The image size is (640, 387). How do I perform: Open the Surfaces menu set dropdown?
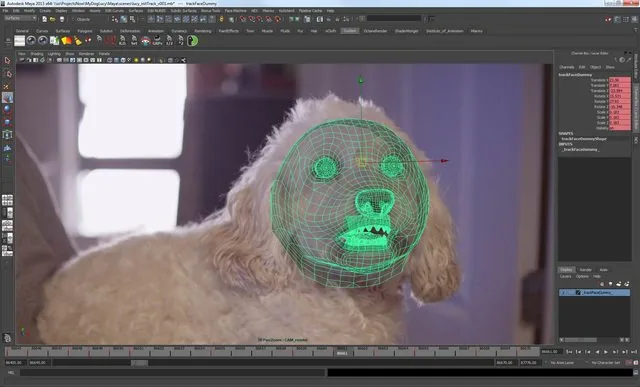tap(20, 18)
